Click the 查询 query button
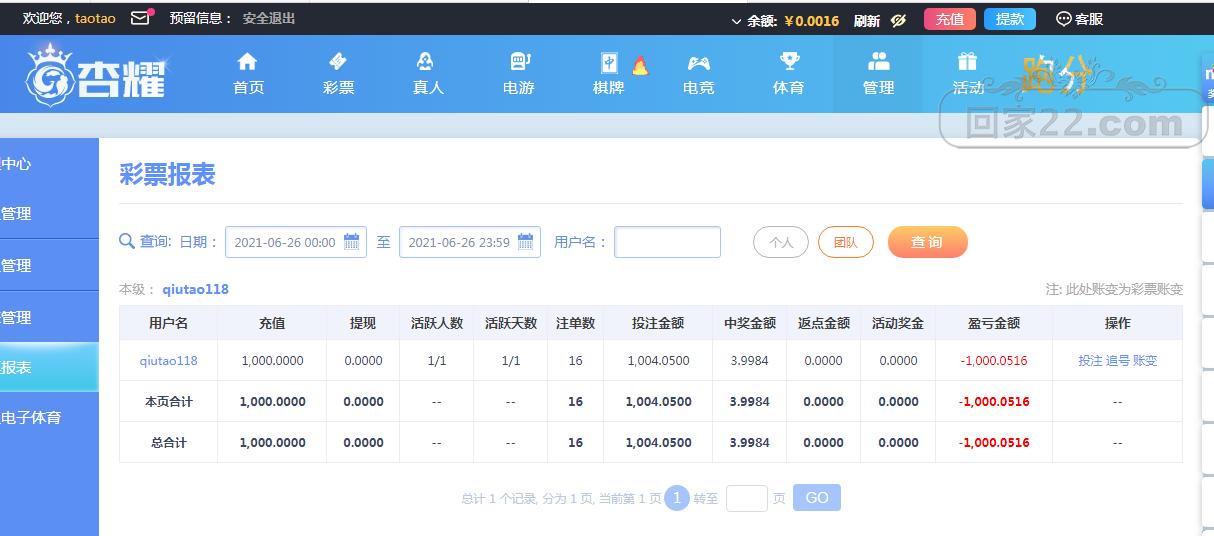The width and height of the screenshot is (1214, 536). (x=928, y=242)
